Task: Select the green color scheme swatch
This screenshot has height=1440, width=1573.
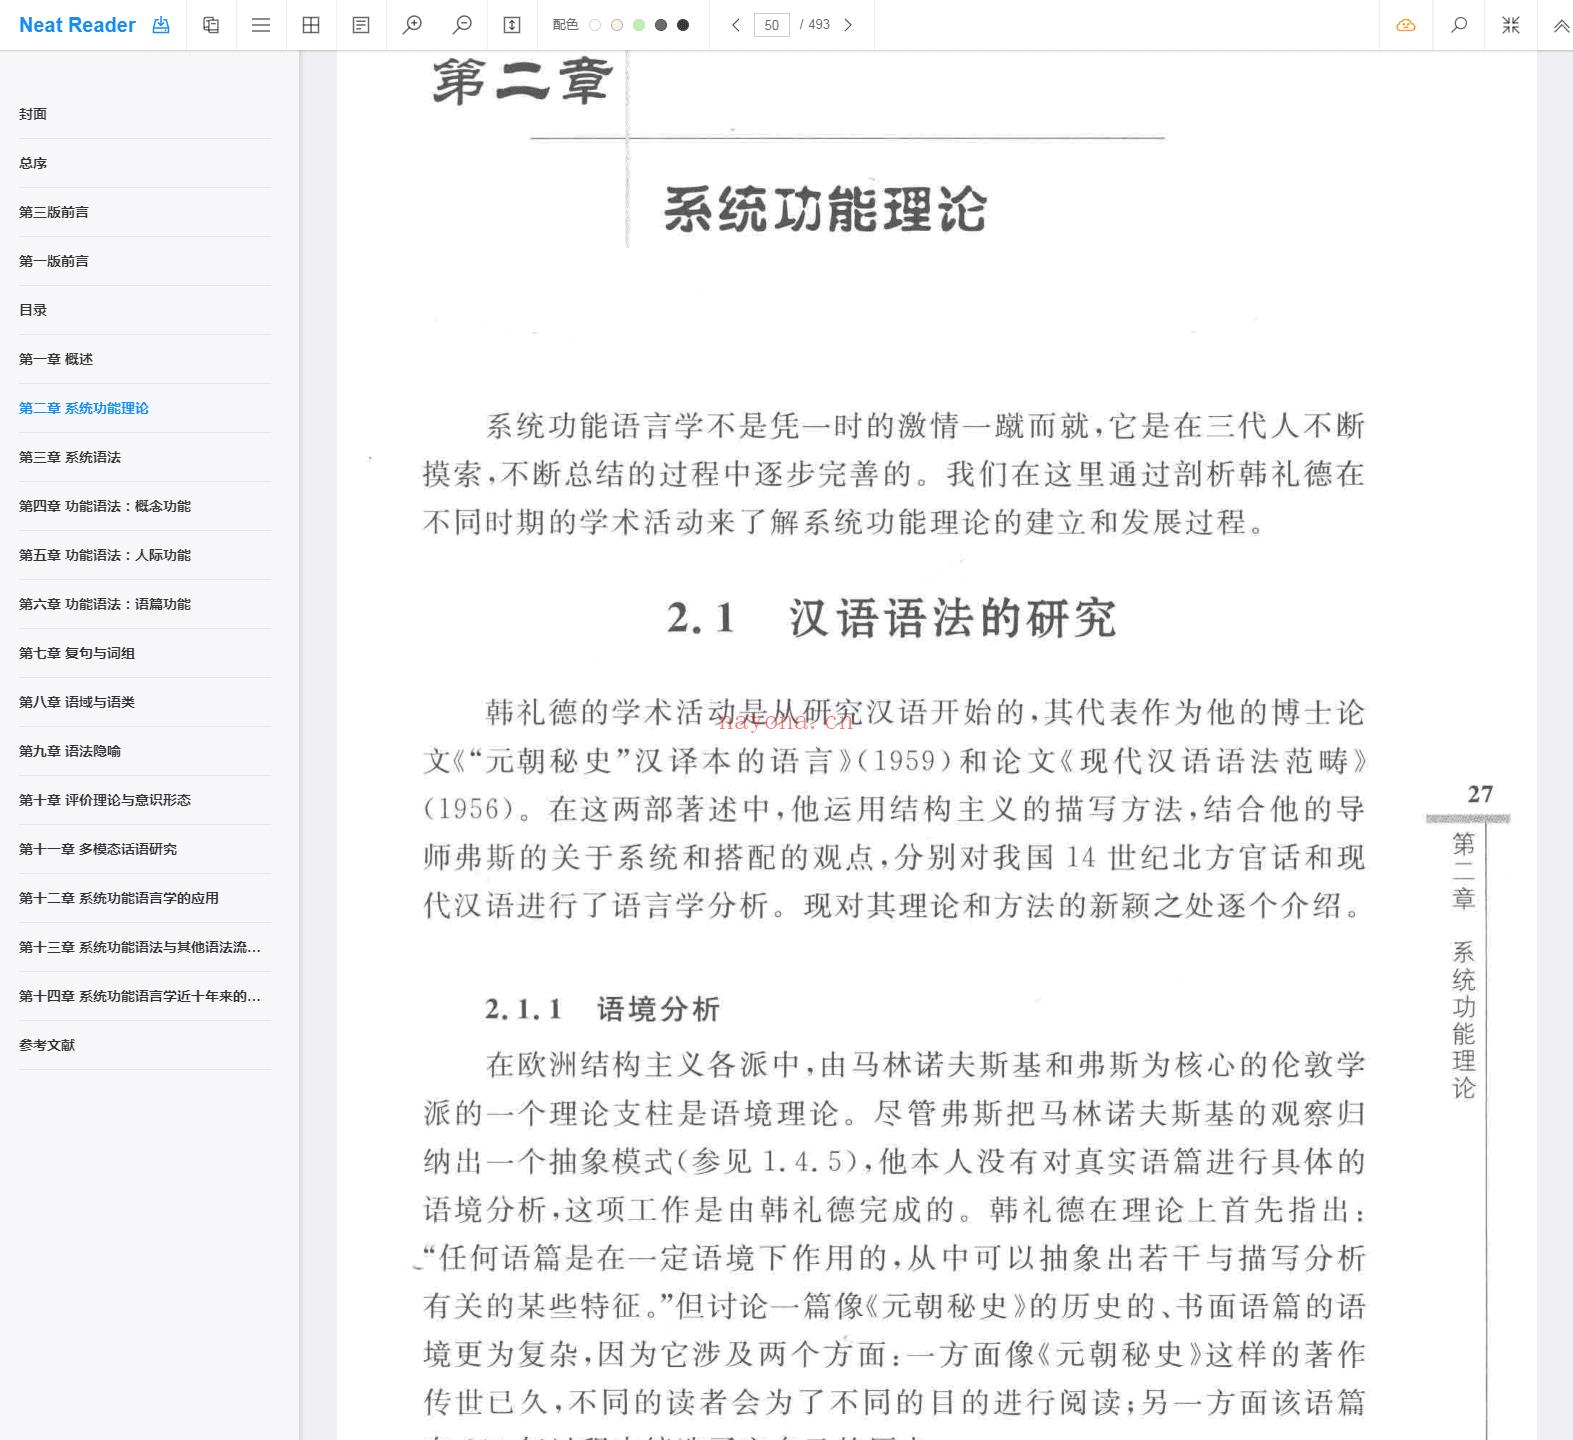Action: [x=639, y=25]
